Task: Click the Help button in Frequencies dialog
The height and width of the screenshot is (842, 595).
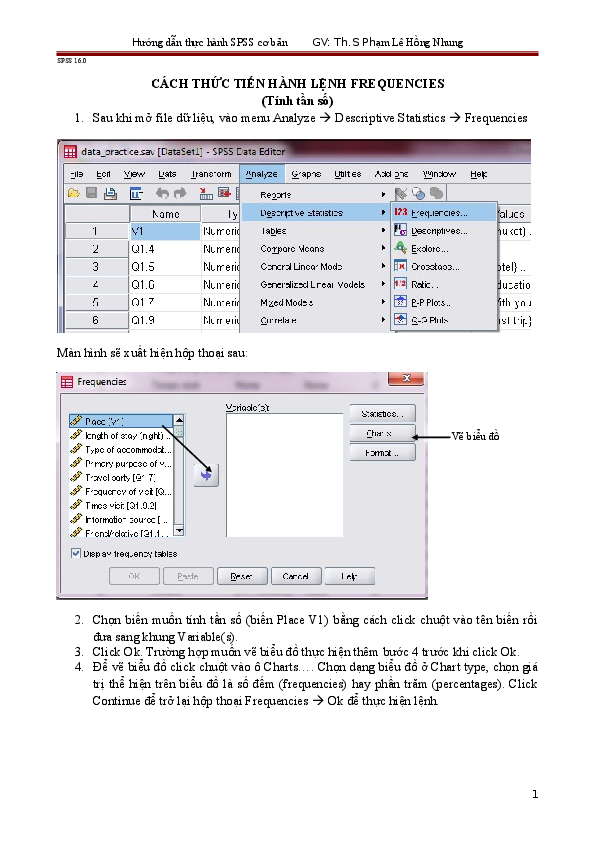Action: (x=350, y=576)
